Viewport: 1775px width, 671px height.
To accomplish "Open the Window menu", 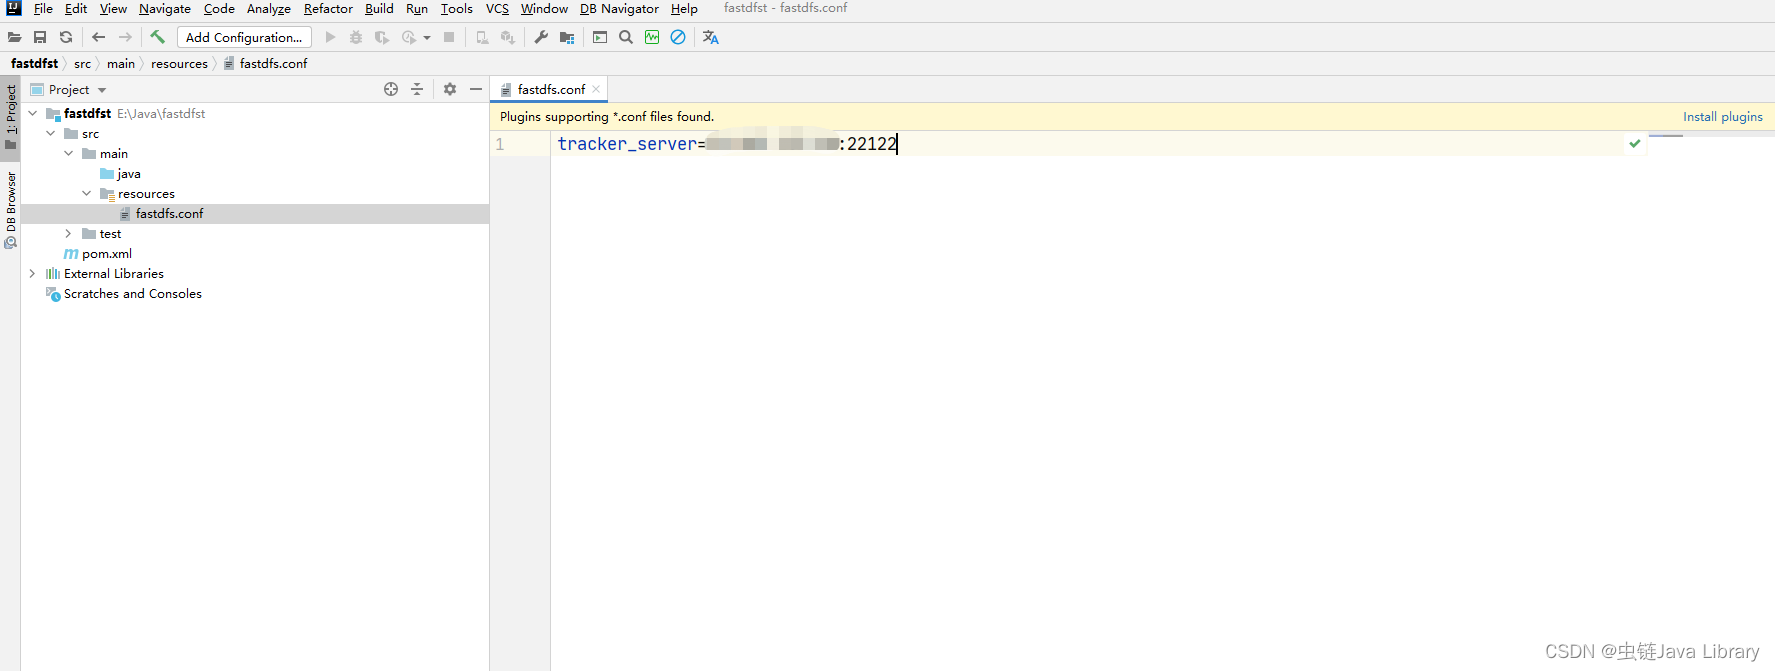I will point(544,9).
